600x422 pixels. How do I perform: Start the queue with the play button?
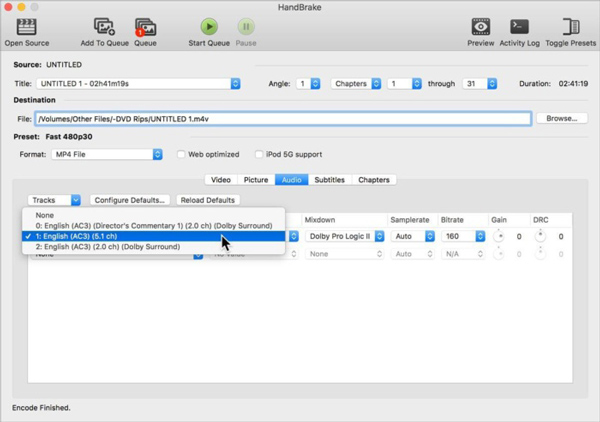209,26
